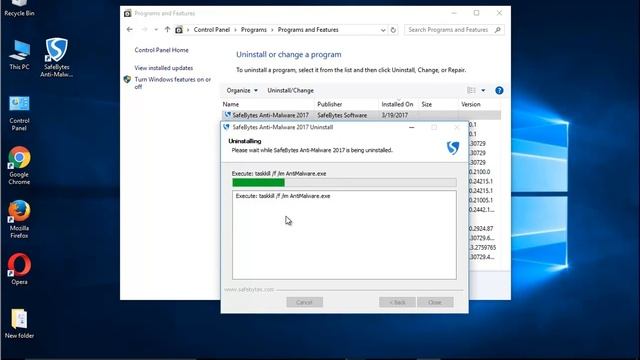Screen dimensions: 640x360
Task: Click the uninstall log text box
Action: coord(344,235)
